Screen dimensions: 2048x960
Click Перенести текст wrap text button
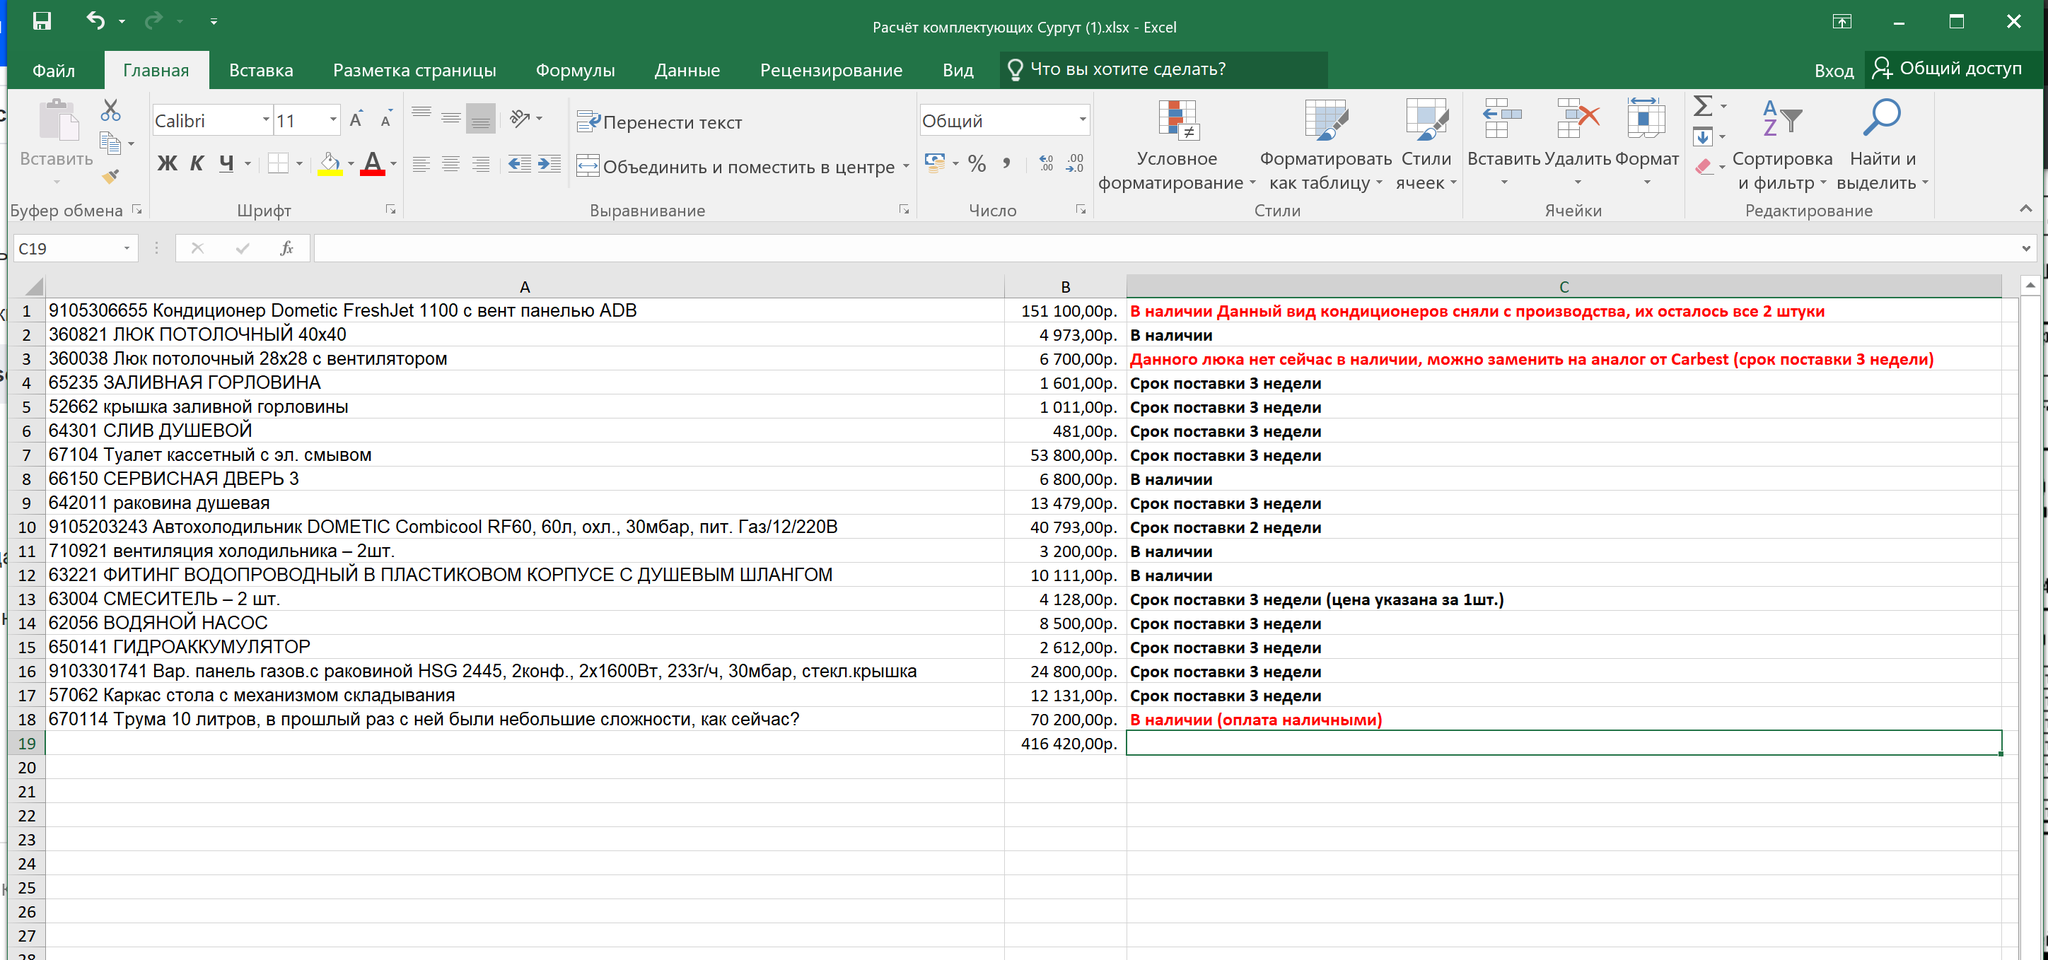click(660, 122)
